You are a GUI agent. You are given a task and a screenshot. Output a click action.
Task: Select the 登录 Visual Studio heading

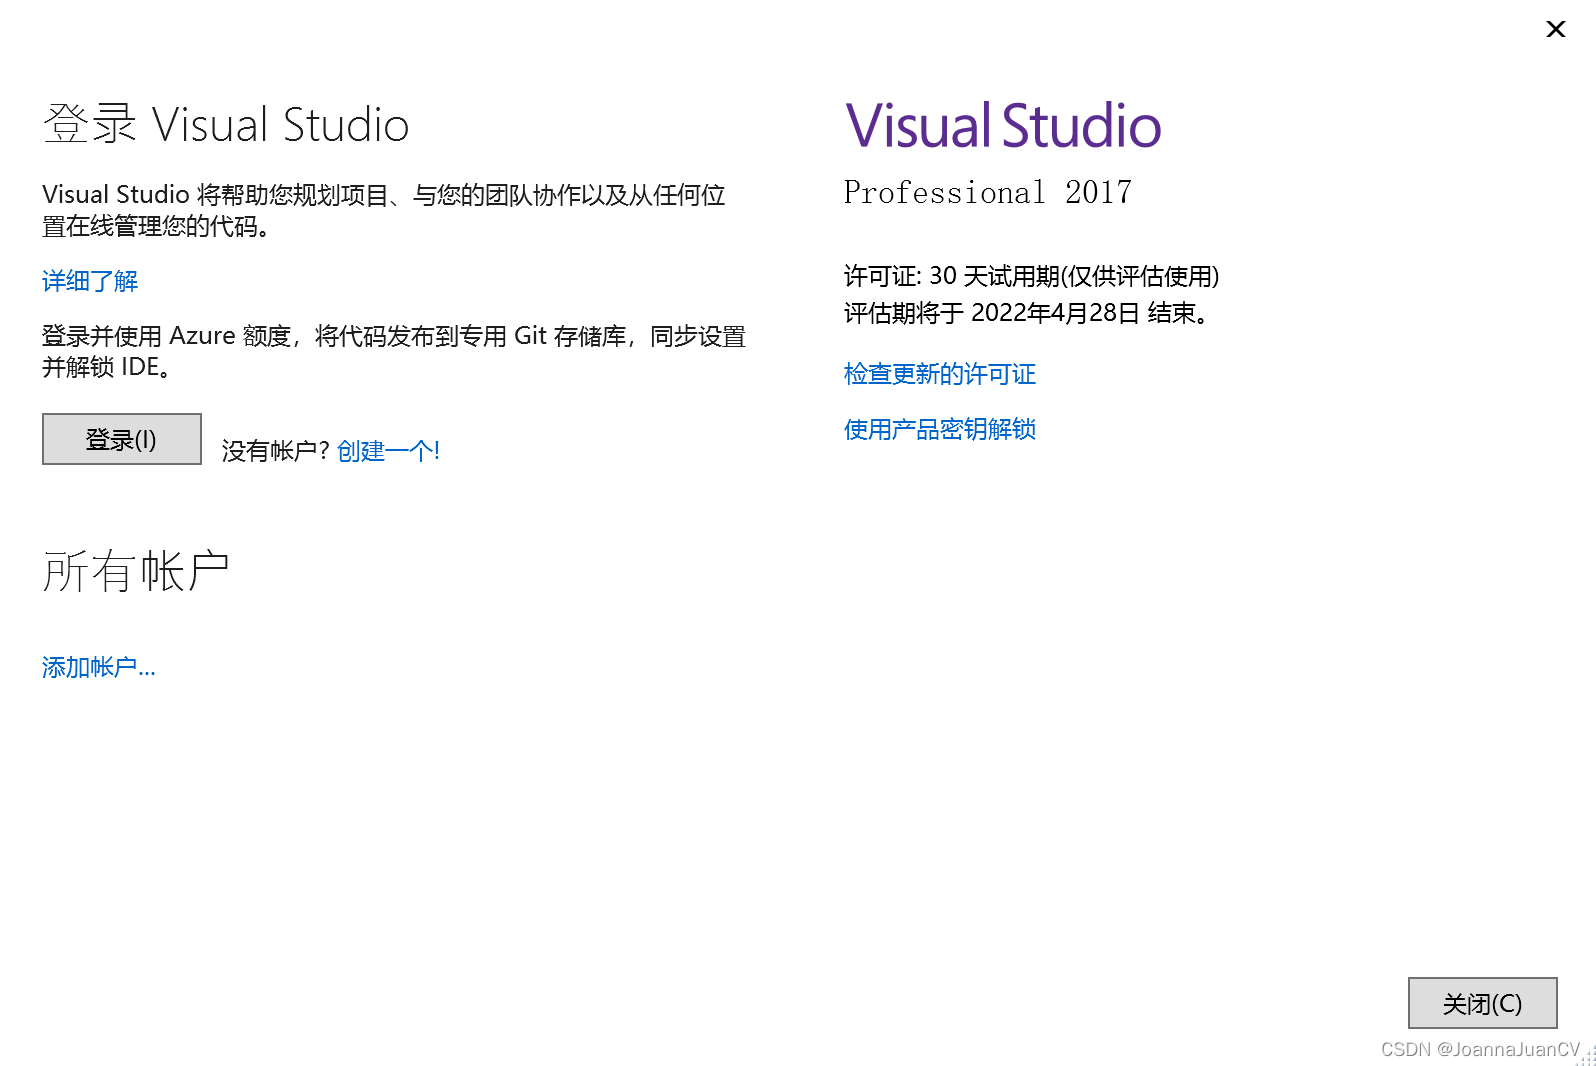(226, 125)
